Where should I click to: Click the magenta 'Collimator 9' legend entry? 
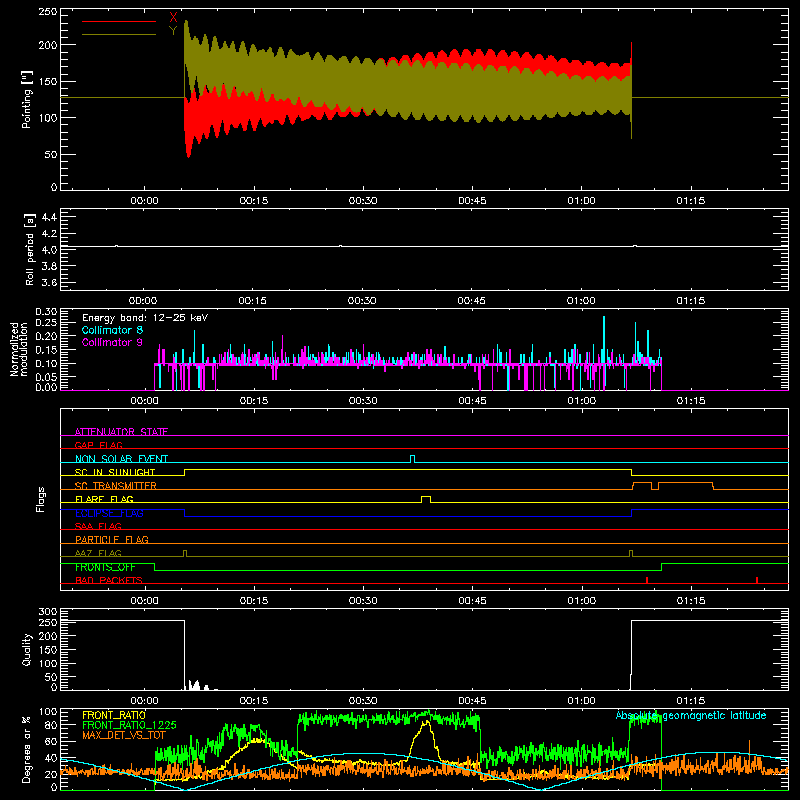click(x=112, y=342)
